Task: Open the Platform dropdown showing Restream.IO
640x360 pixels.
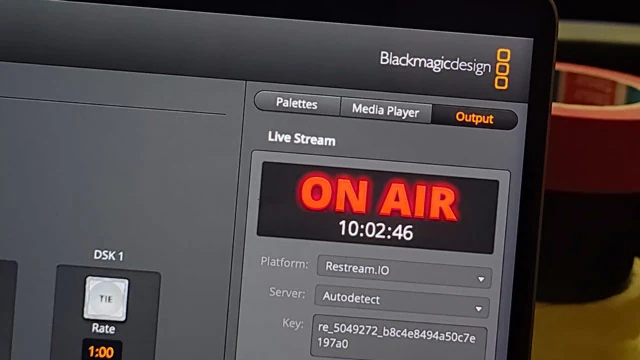Action: point(404,271)
